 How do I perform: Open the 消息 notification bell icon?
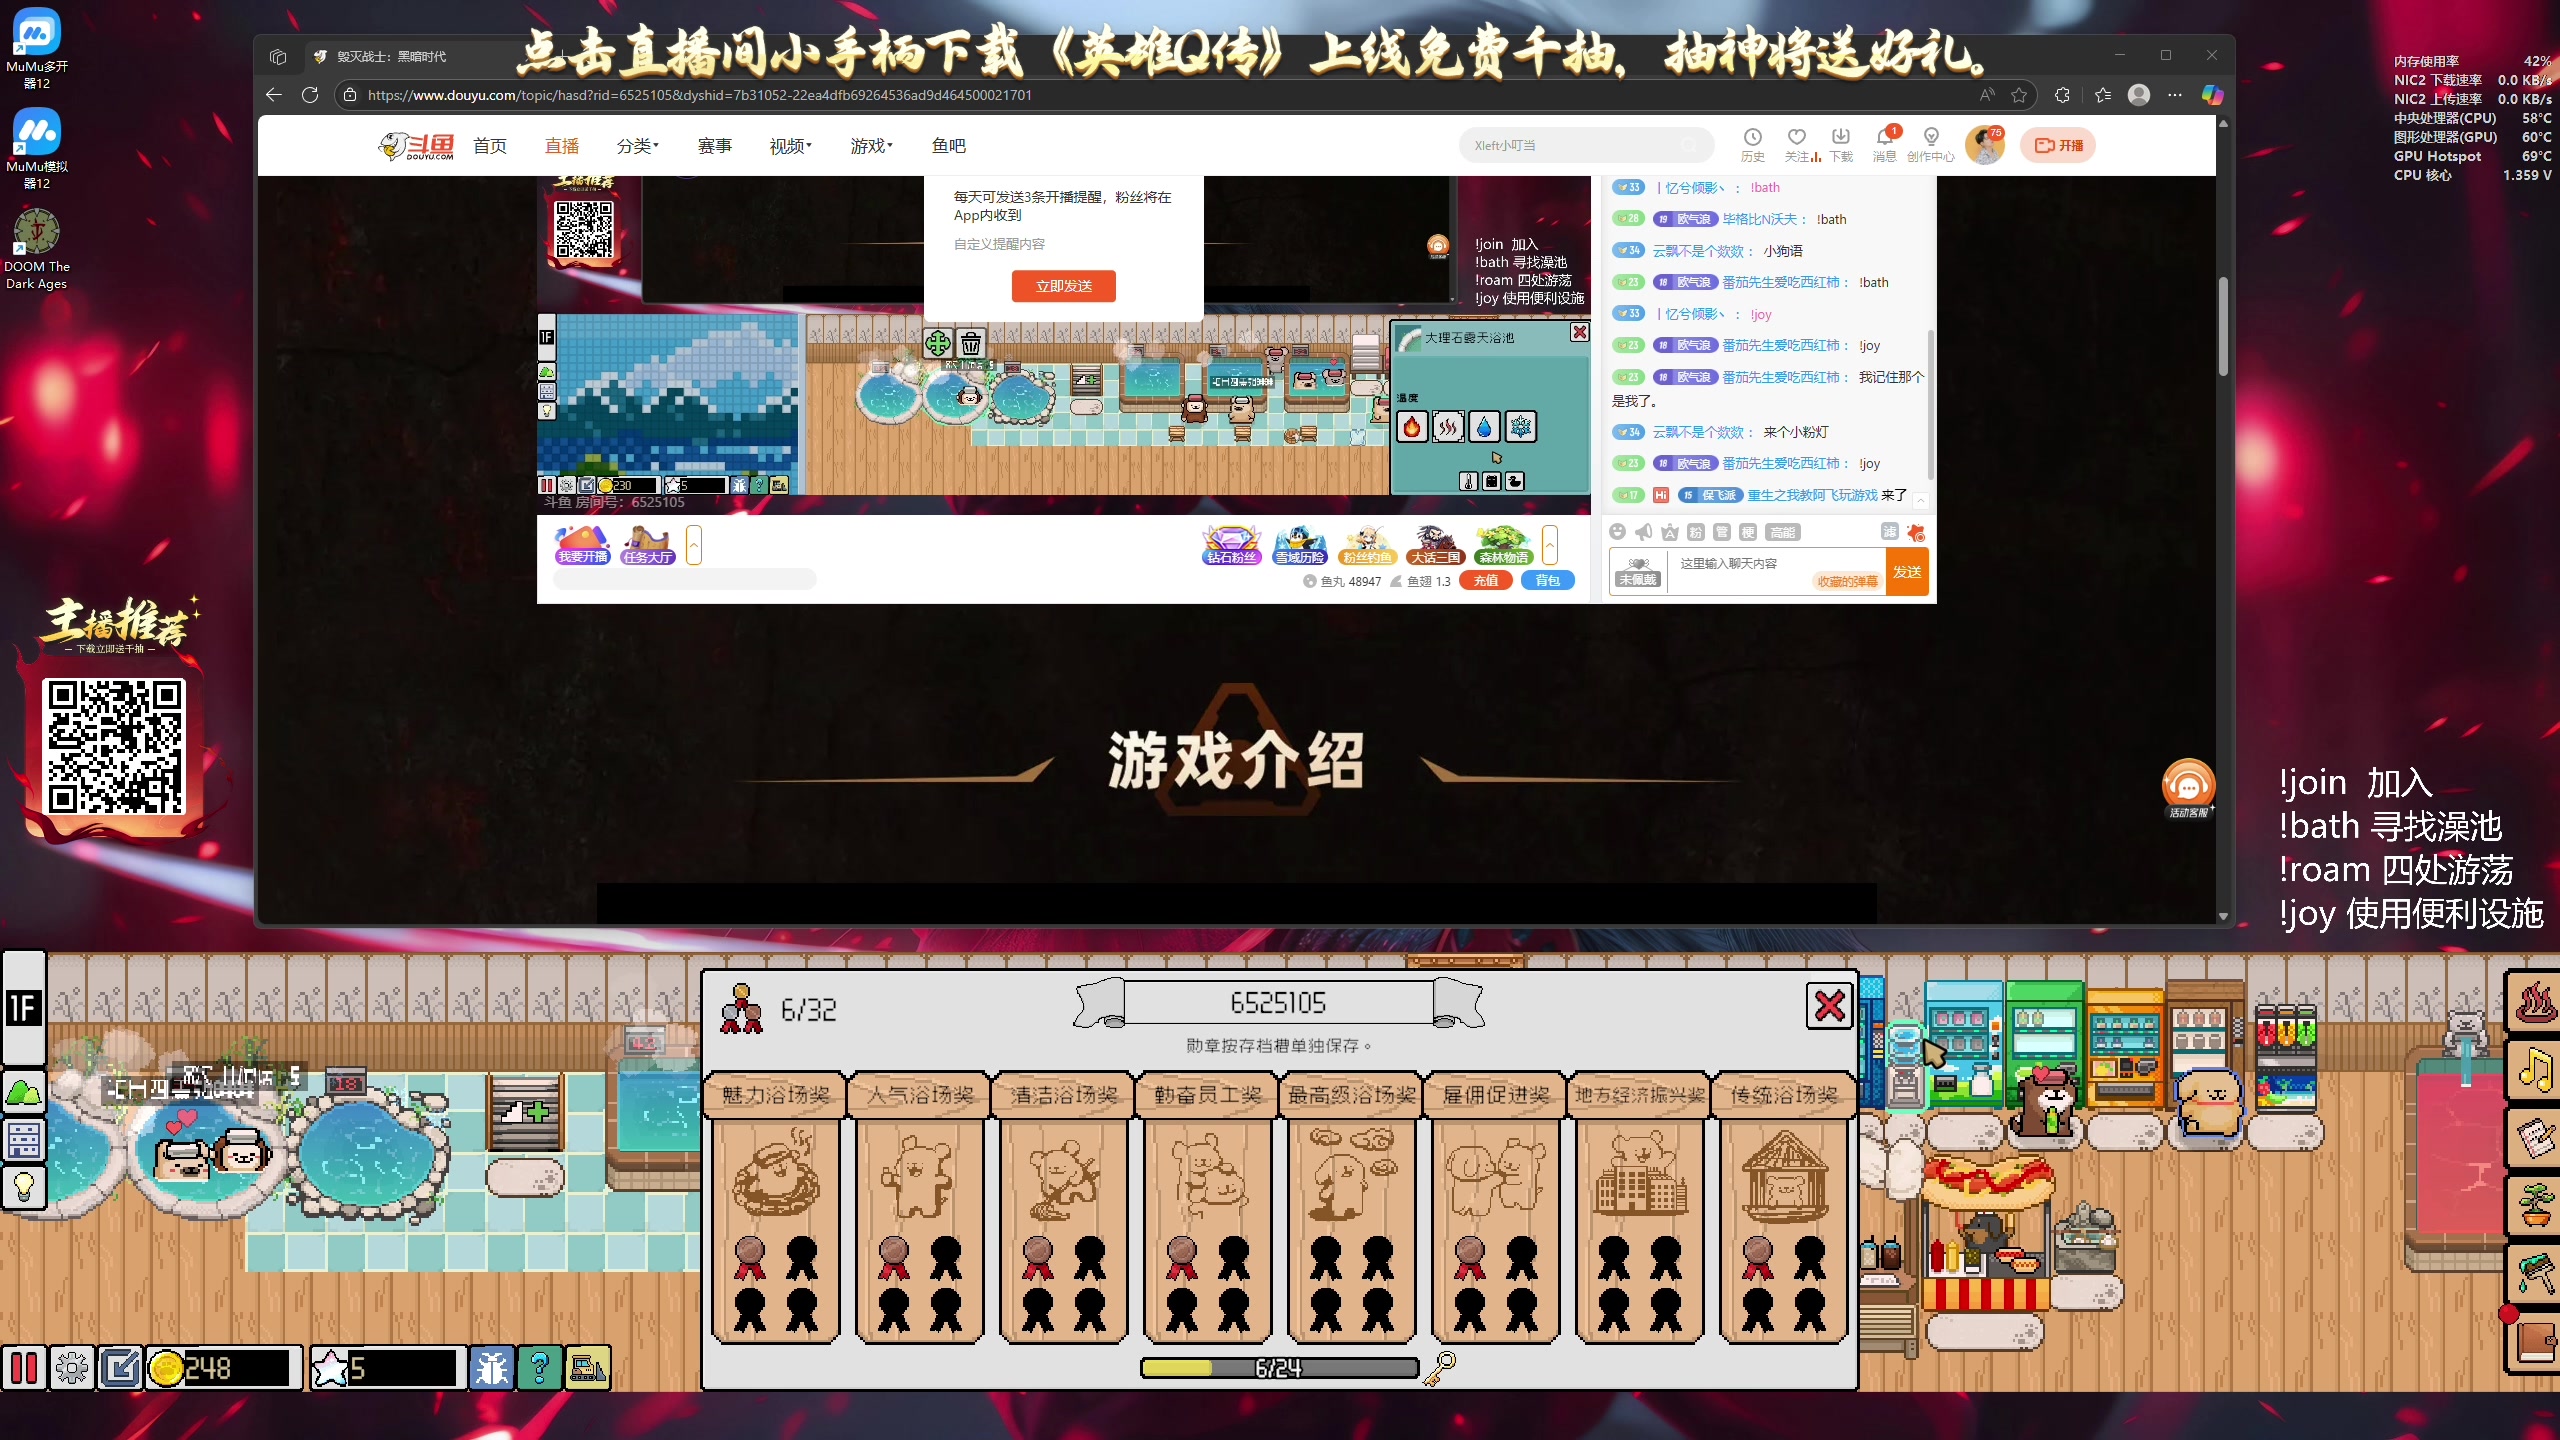[1885, 145]
